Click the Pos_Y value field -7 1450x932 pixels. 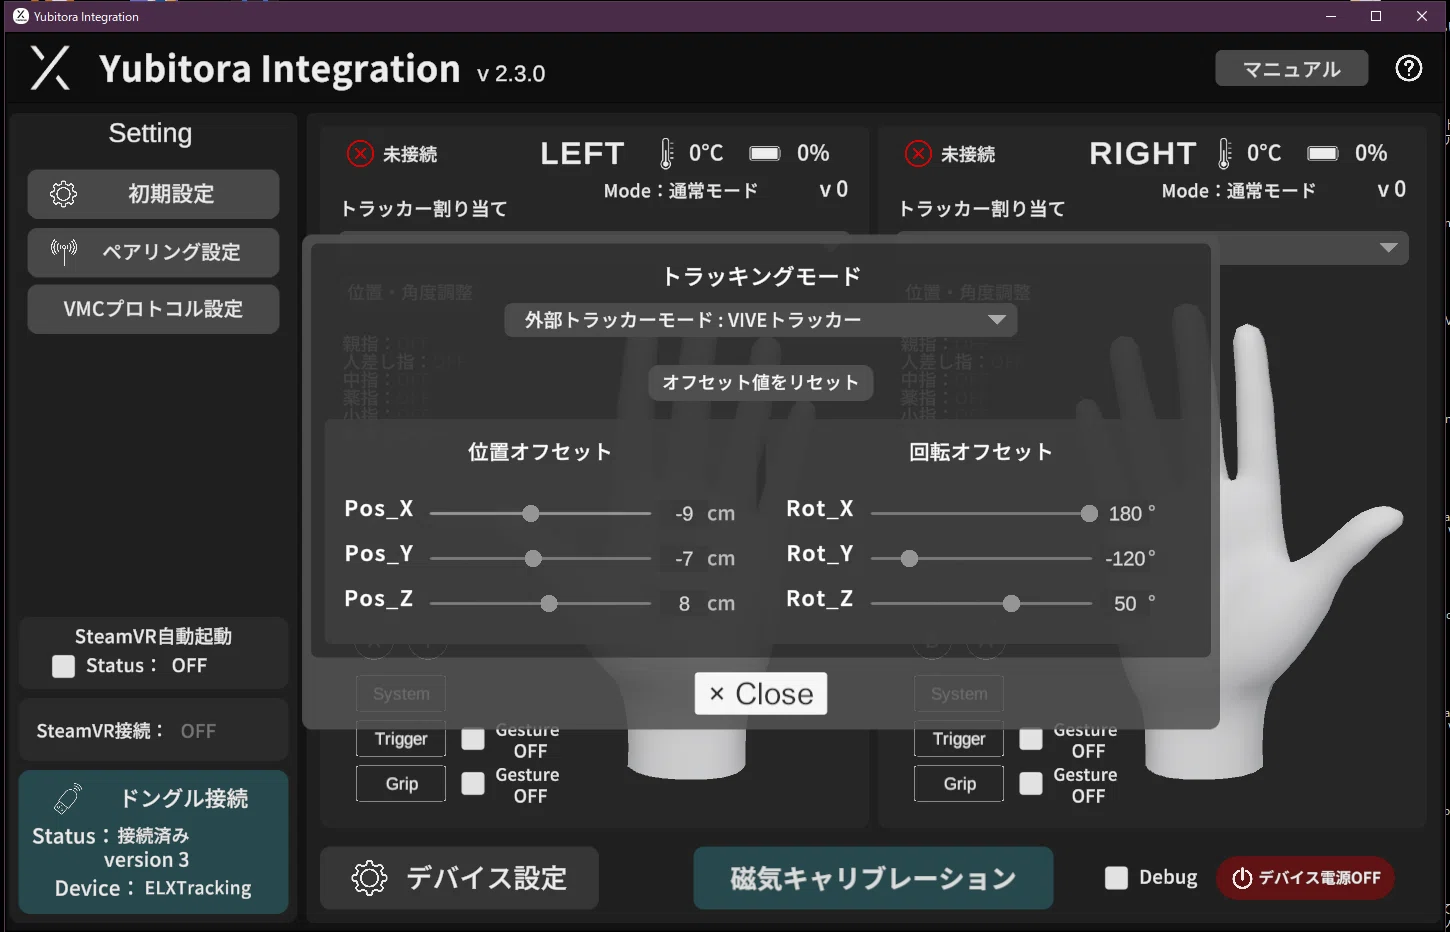[684, 559]
